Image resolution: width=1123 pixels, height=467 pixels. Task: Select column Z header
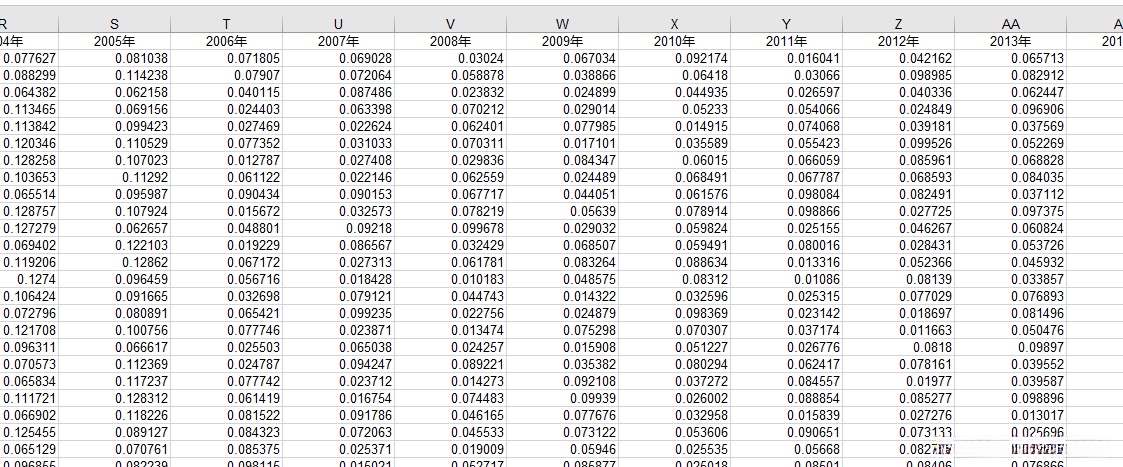898,24
